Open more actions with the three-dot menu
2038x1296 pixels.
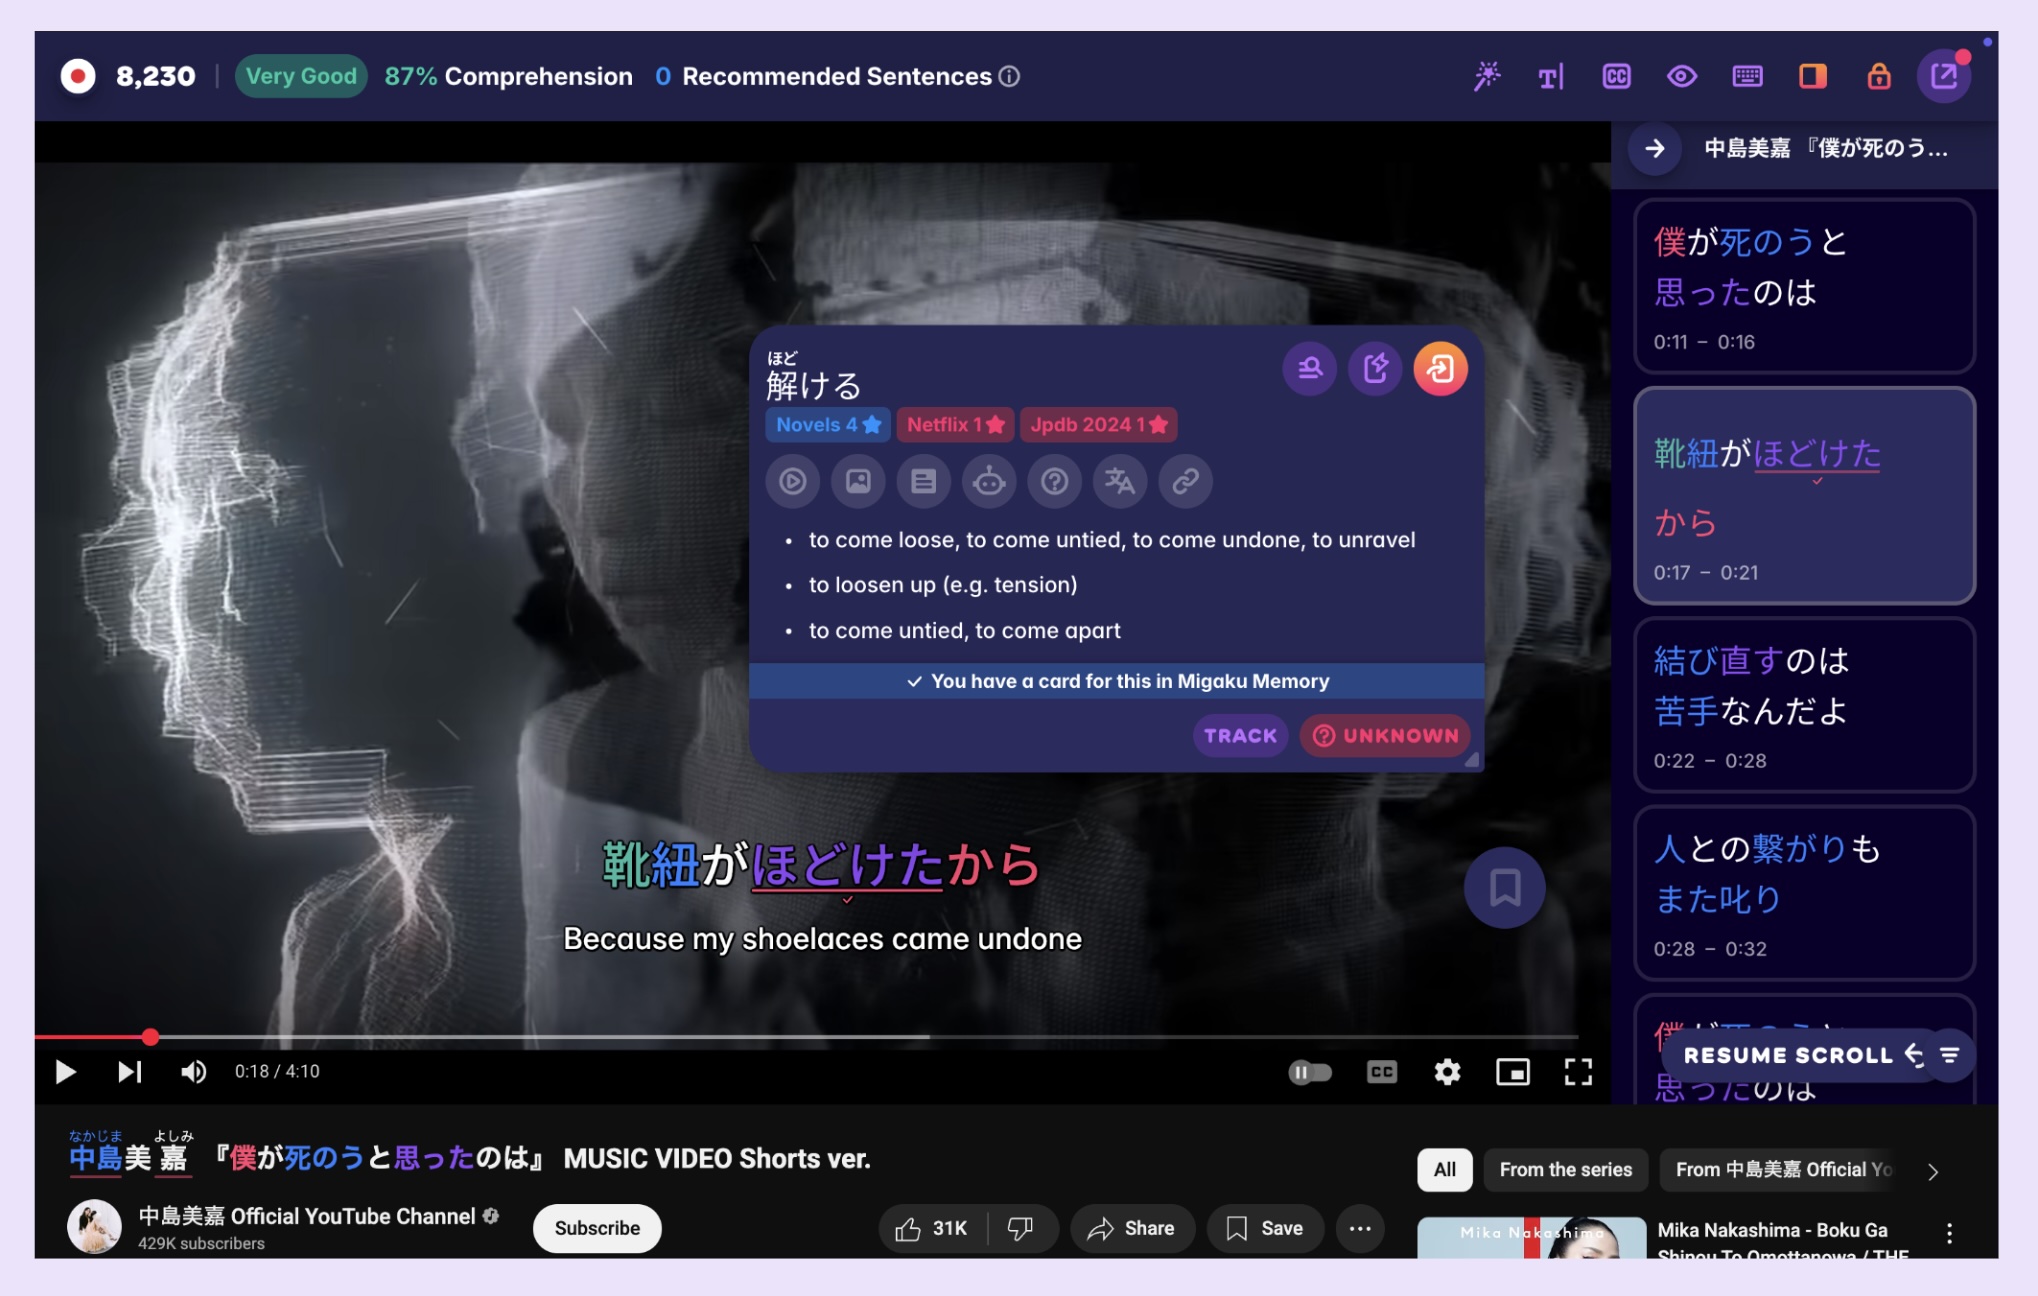pos(1360,1229)
